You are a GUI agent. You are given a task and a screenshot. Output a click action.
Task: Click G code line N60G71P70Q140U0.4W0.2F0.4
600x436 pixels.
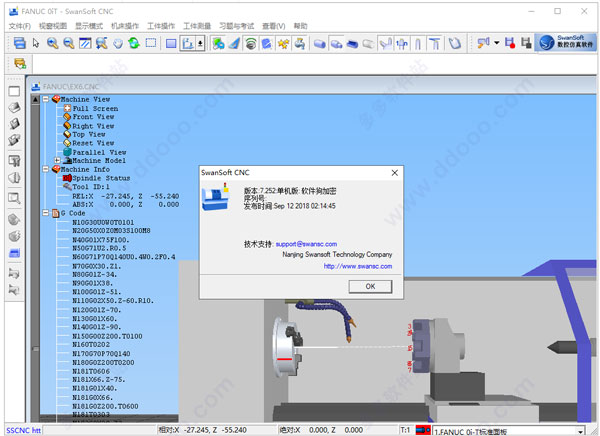coord(124,257)
